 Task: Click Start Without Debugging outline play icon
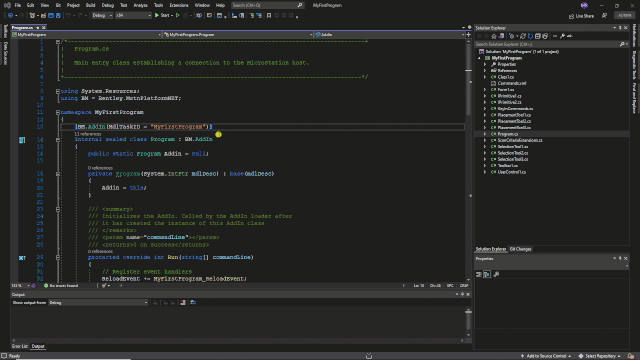tap(178, 16)
